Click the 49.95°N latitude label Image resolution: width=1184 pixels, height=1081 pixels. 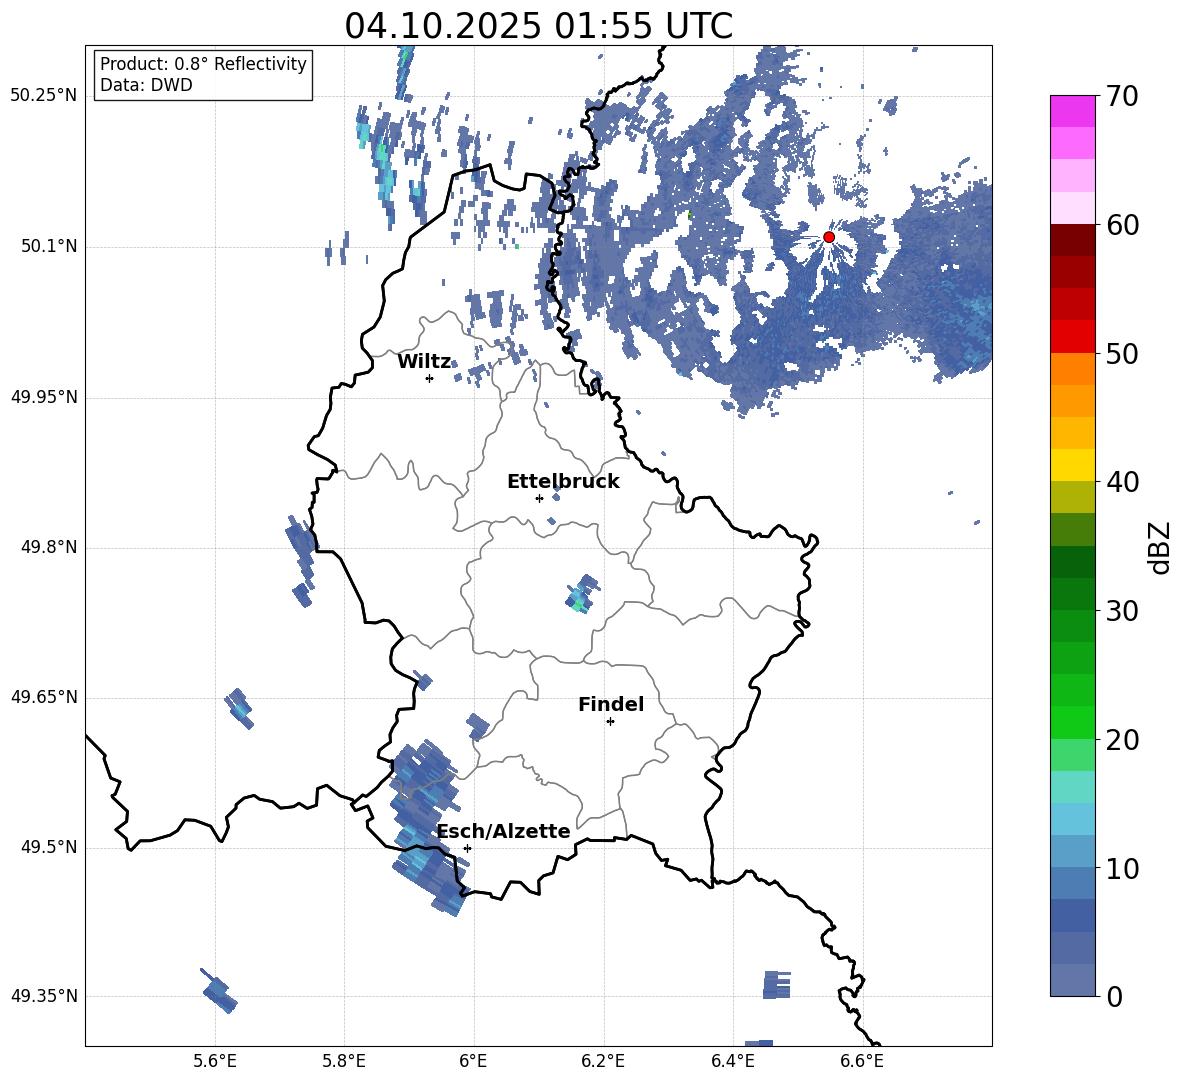click(44, 397)
